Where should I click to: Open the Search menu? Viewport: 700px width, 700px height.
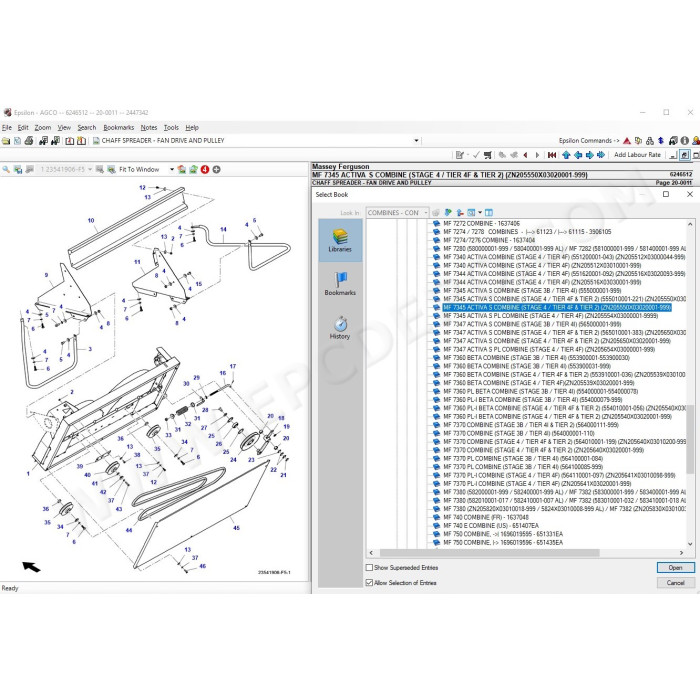tap(87, 128)
